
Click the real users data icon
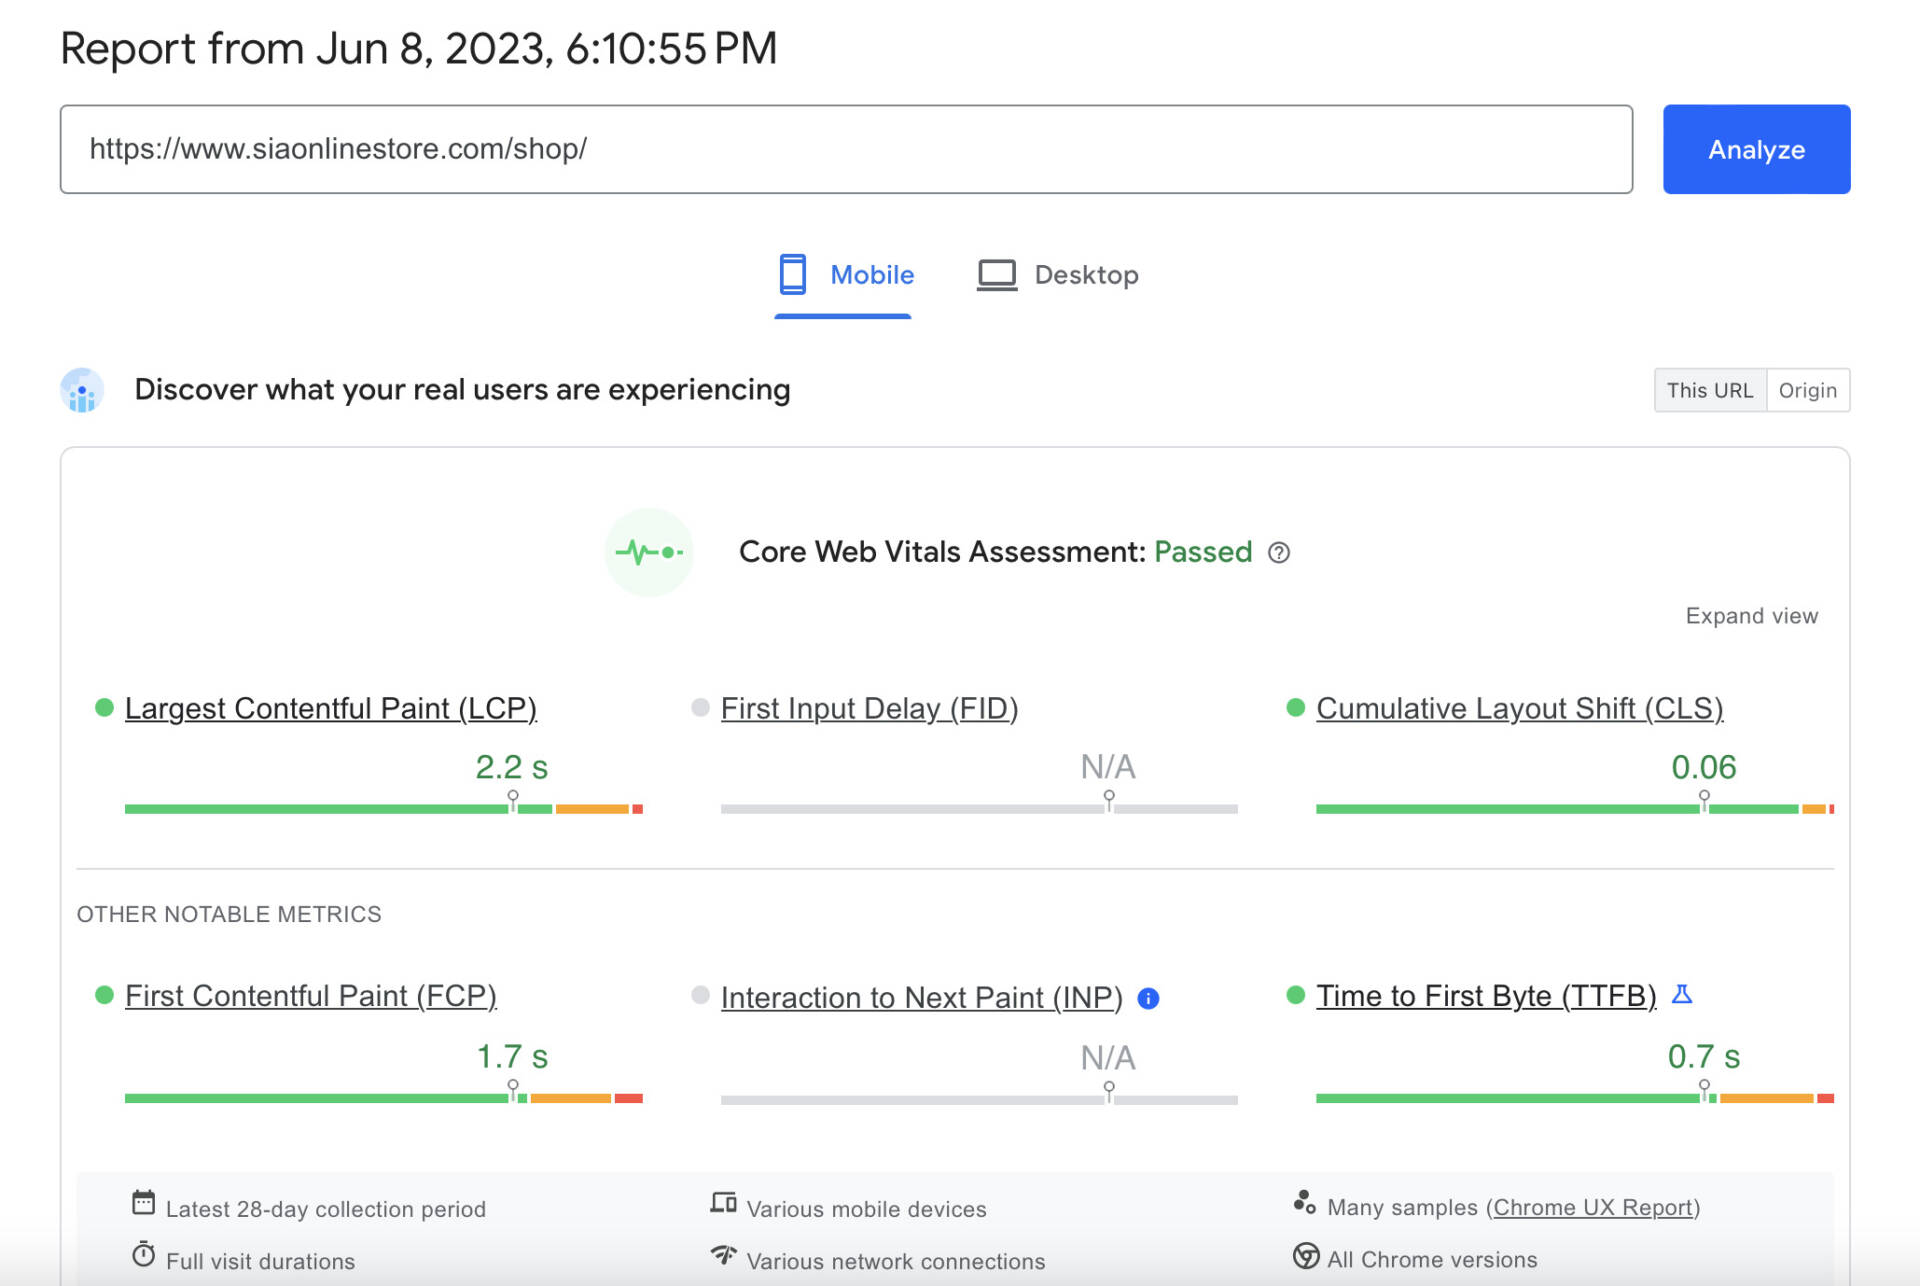click(x=82, y=390)
